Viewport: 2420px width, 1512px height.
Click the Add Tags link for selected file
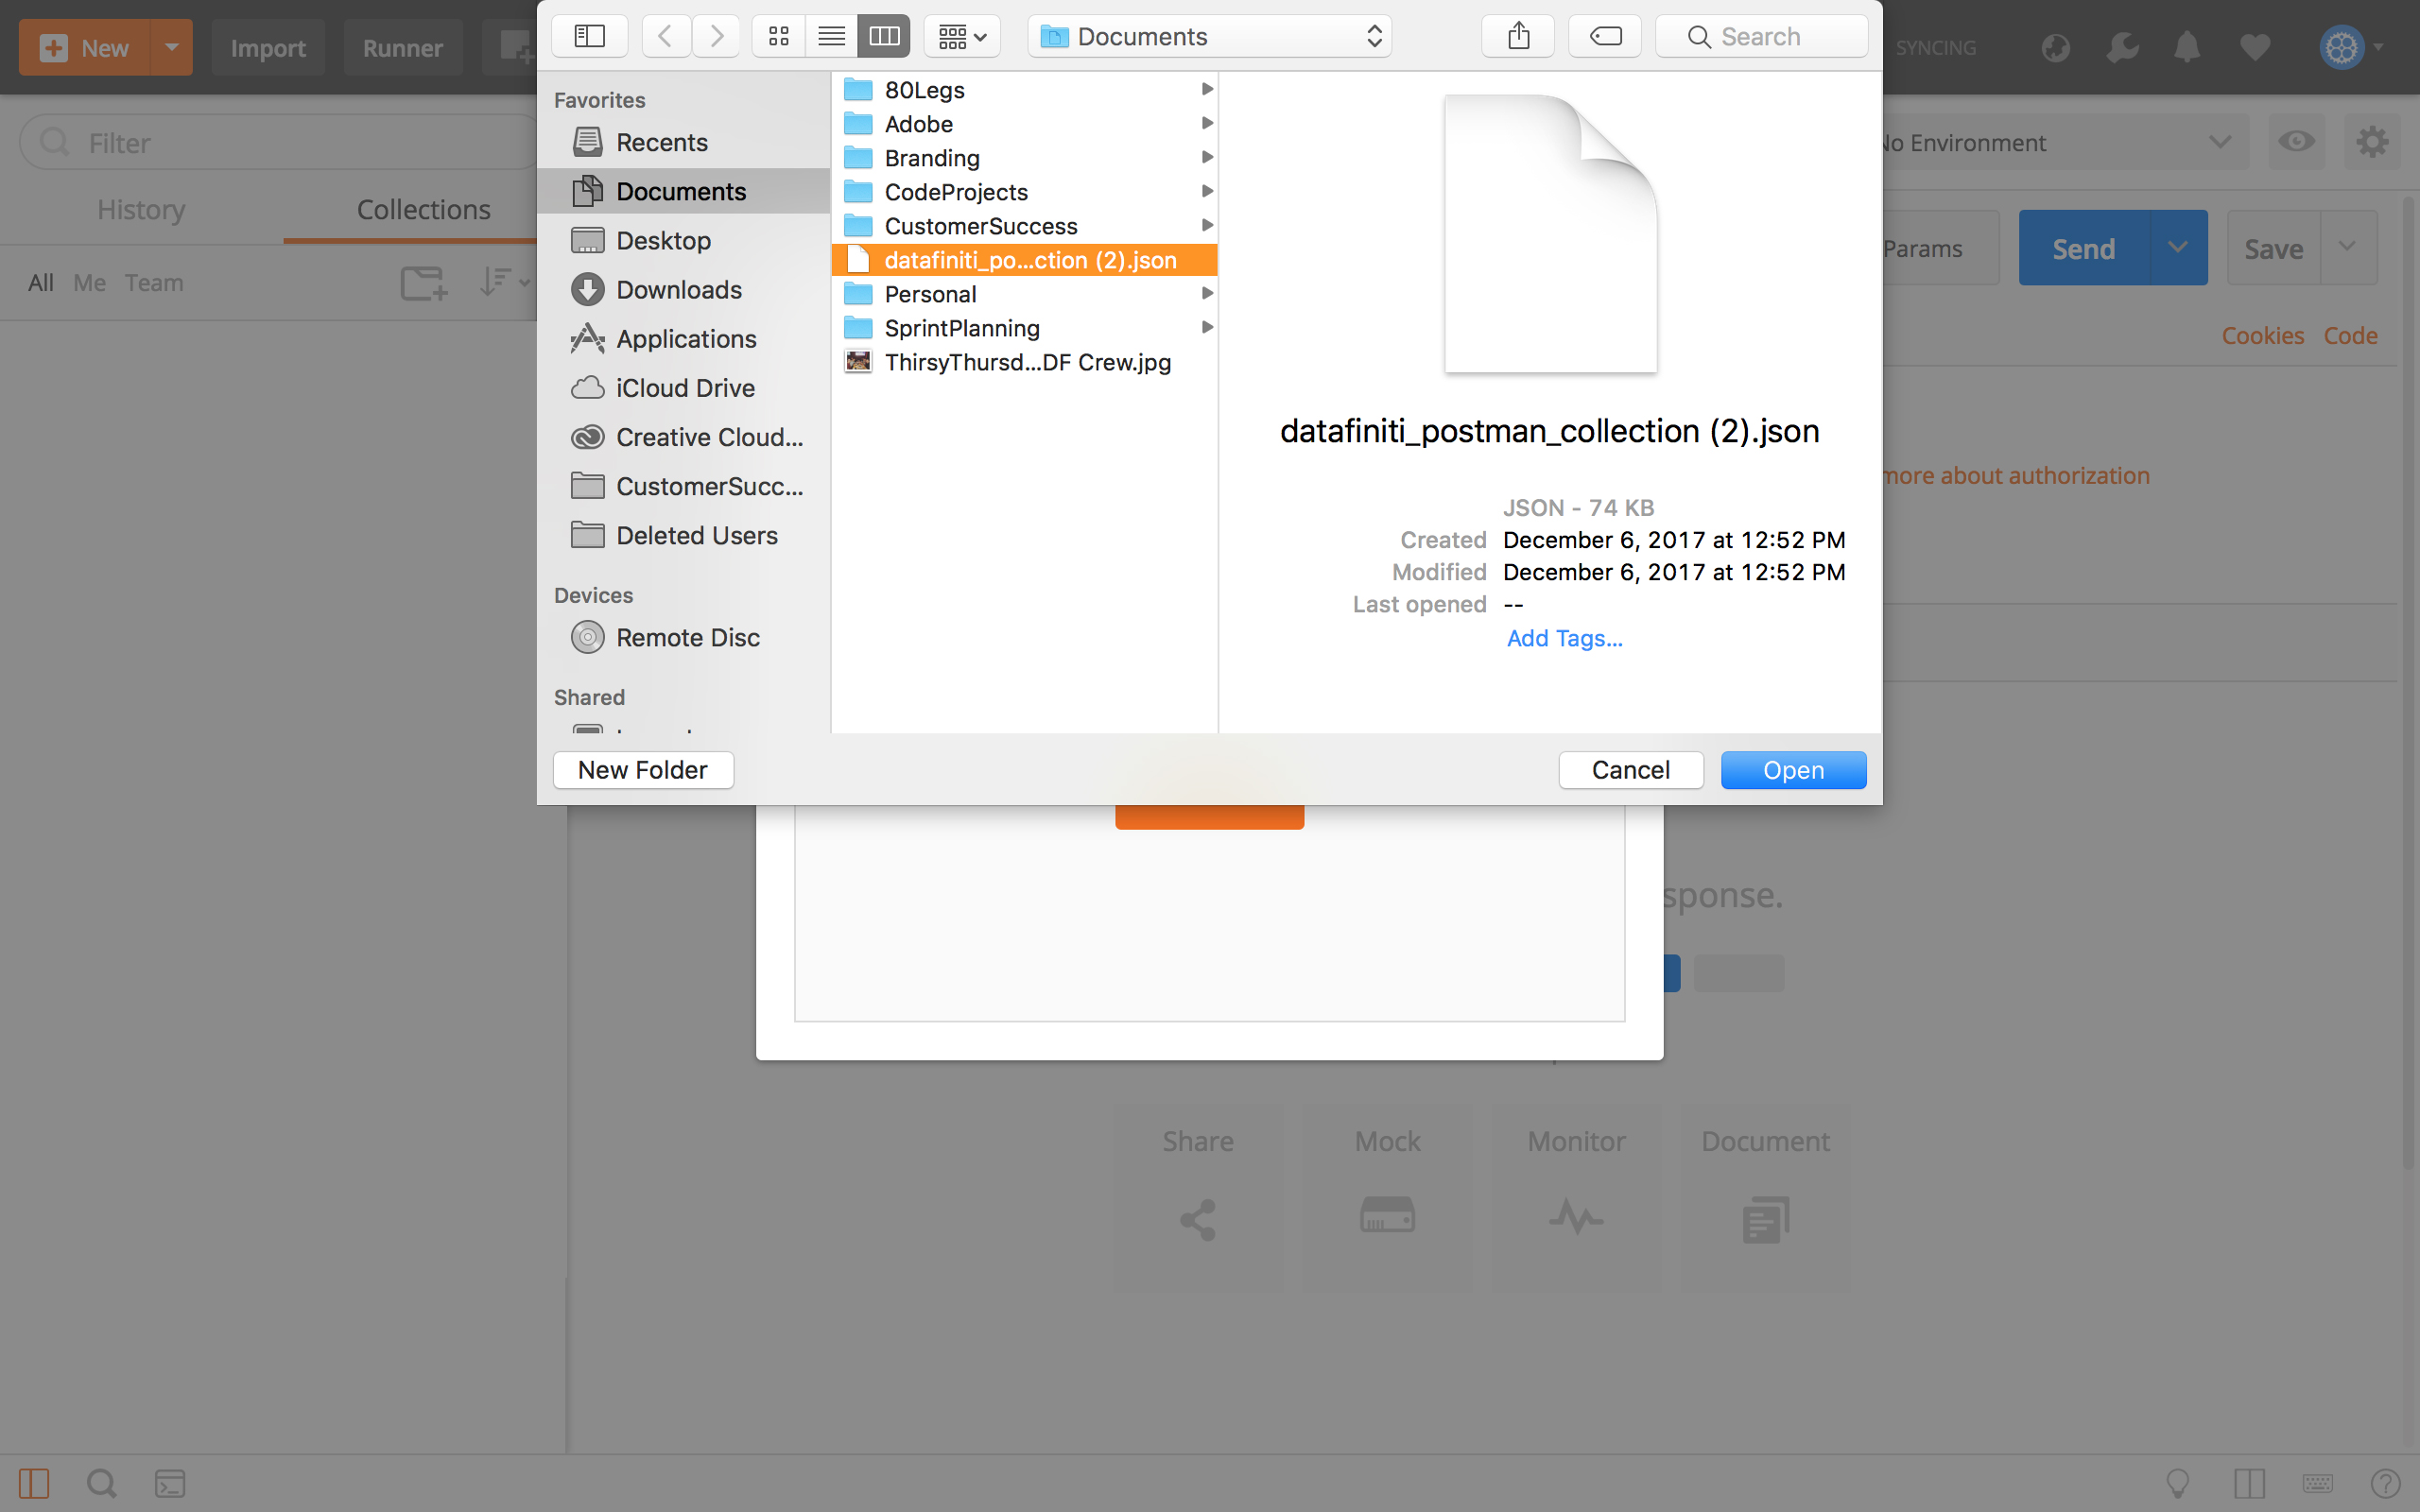point(1564,636)
